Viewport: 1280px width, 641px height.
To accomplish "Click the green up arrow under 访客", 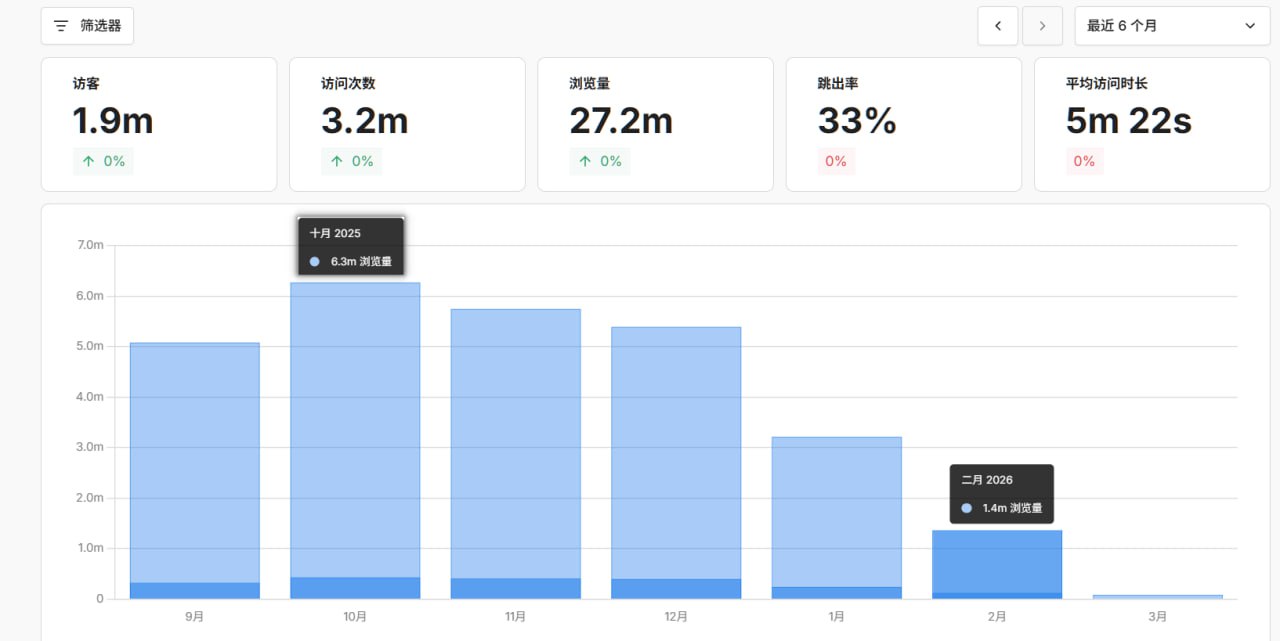I will (x=88, y=161).
